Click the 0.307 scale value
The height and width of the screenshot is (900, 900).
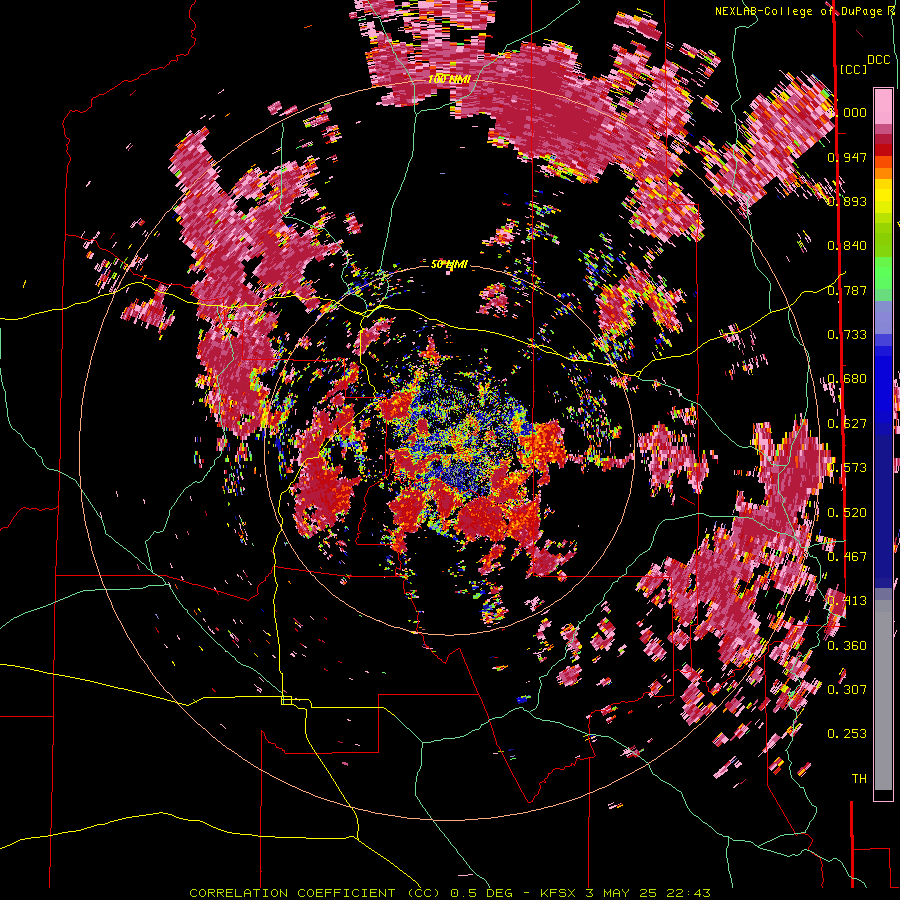tap(847, 690)
